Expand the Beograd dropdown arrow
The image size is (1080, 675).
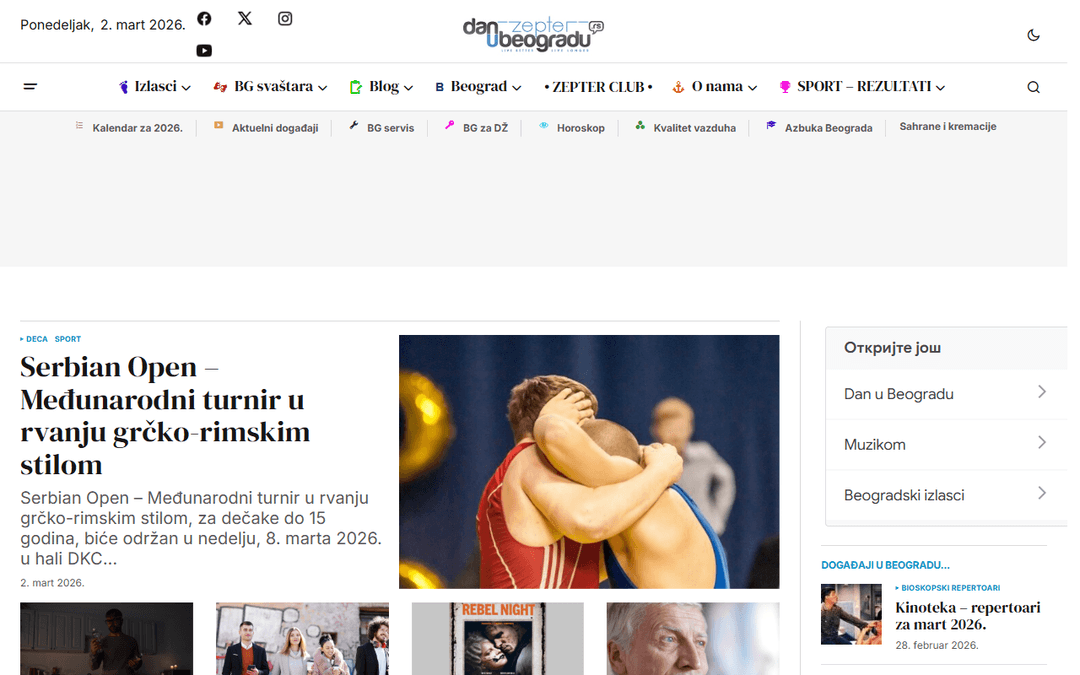coord(517,88)
